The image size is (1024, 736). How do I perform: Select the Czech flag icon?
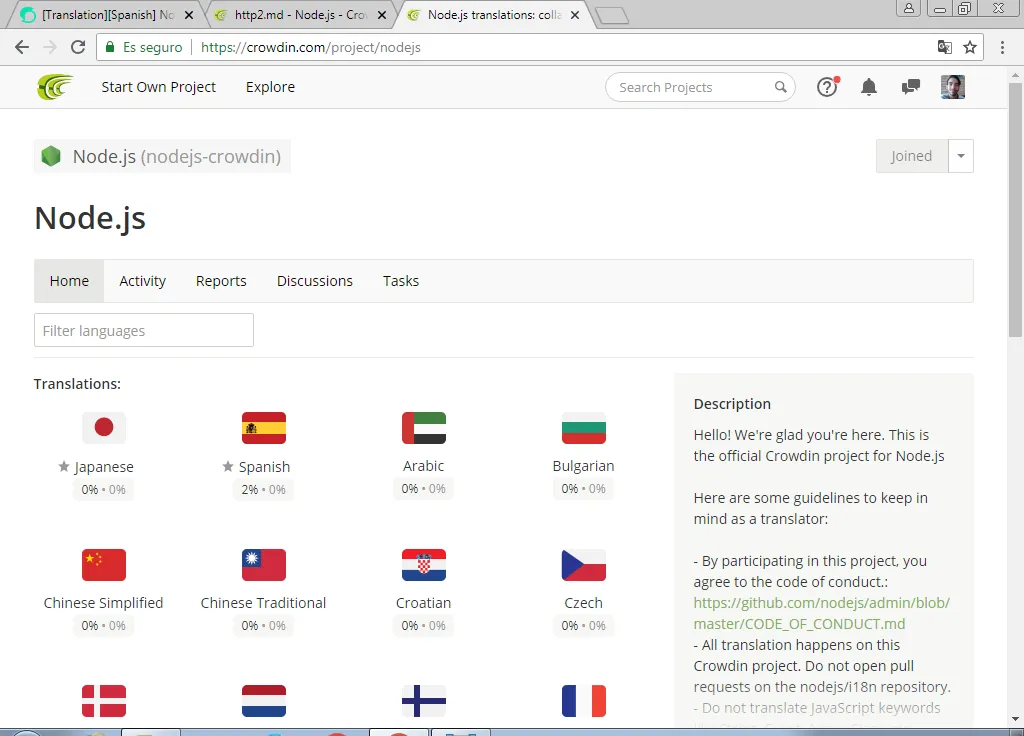(x=584, y=565)
